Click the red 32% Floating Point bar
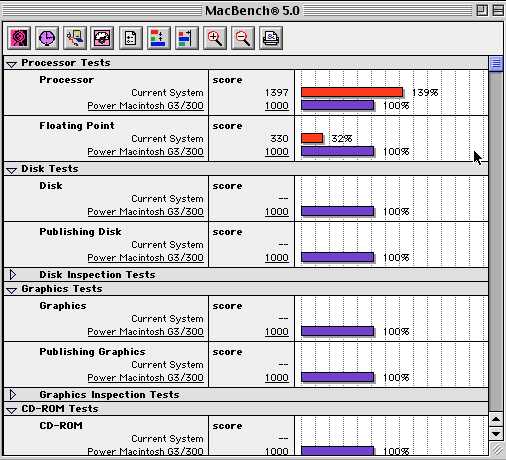 point(312,138)
